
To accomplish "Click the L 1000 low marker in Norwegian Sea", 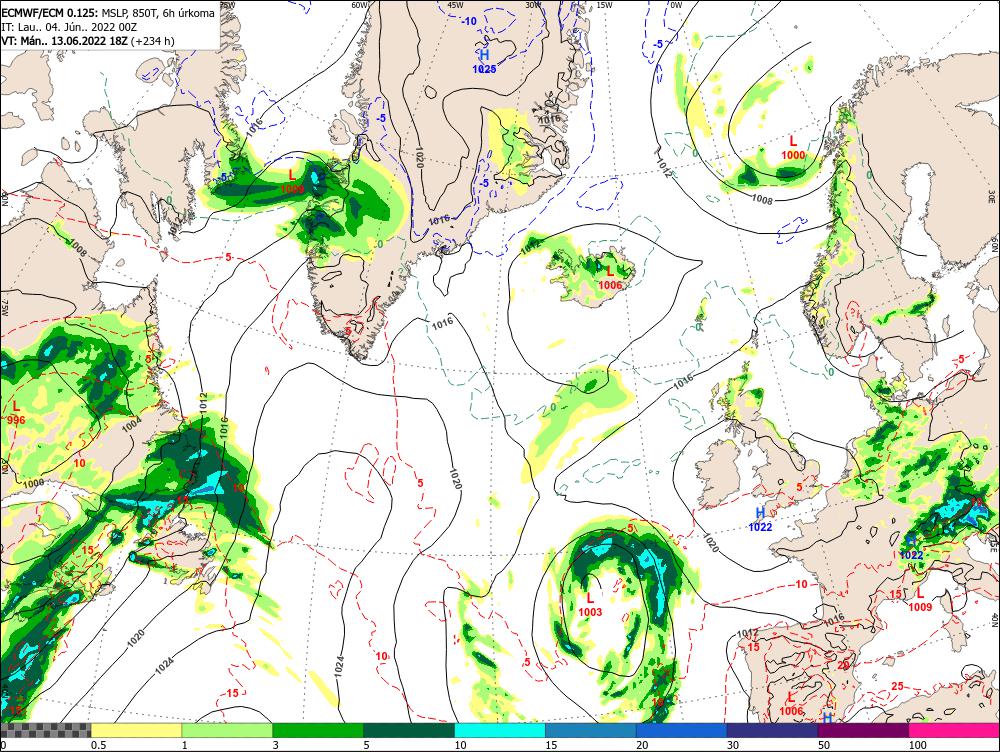I will pos(793,147).
